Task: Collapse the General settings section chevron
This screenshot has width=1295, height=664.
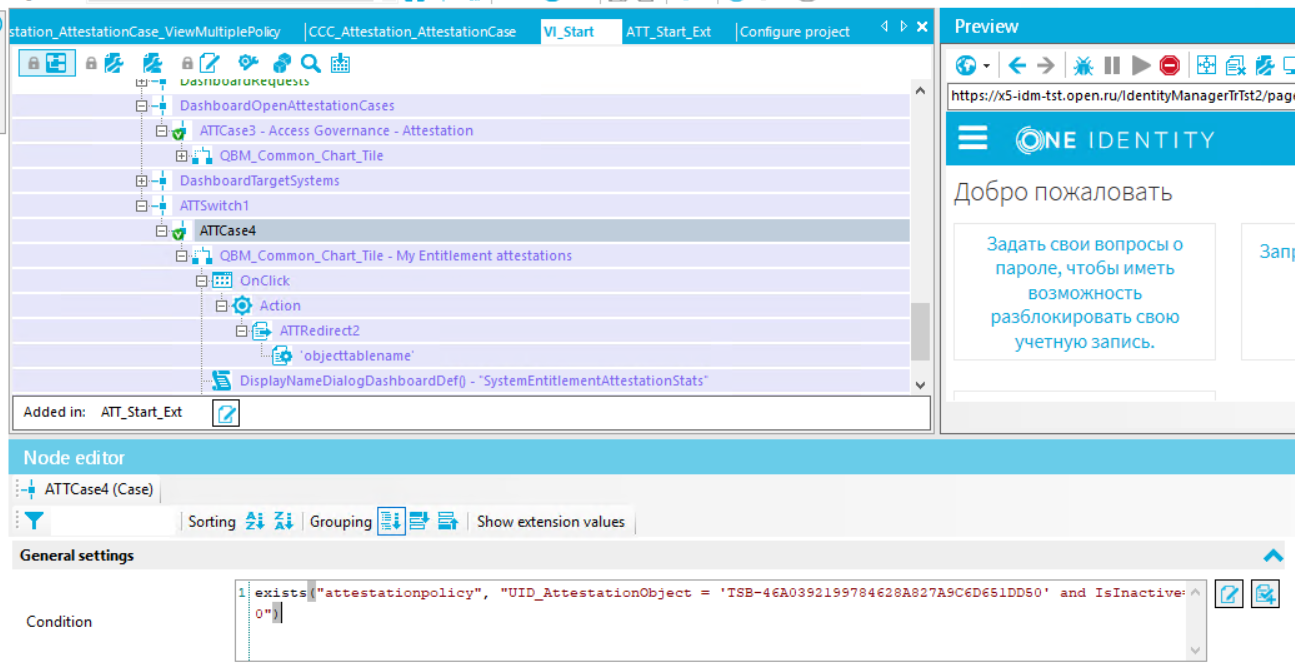Action: [x=1272, y=556]
